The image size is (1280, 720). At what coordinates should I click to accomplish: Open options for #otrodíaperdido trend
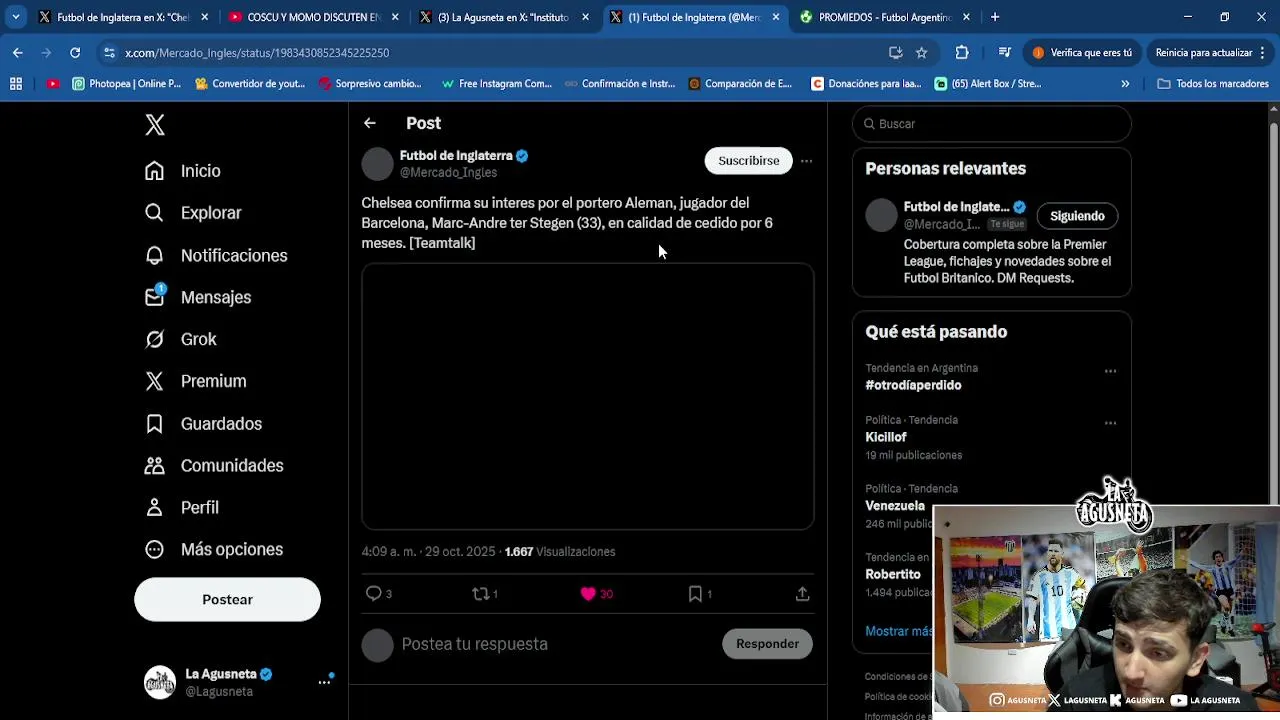point(1110,371)
